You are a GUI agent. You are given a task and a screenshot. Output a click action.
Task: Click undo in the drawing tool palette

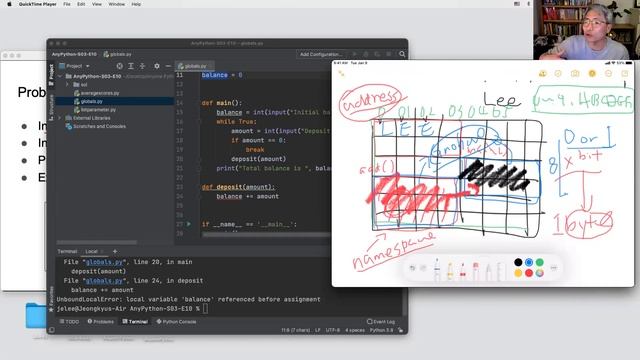[412, 268]
